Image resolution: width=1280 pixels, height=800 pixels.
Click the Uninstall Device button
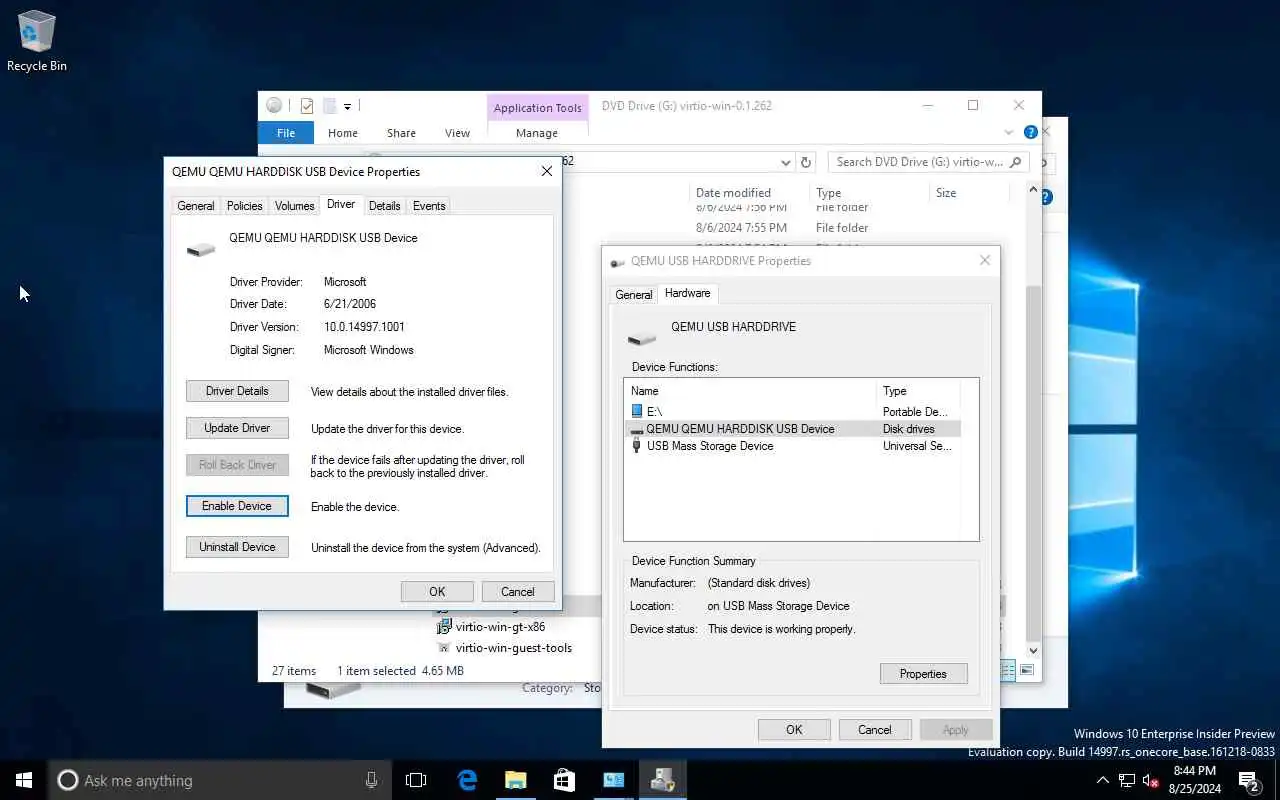tap(237, 547)
